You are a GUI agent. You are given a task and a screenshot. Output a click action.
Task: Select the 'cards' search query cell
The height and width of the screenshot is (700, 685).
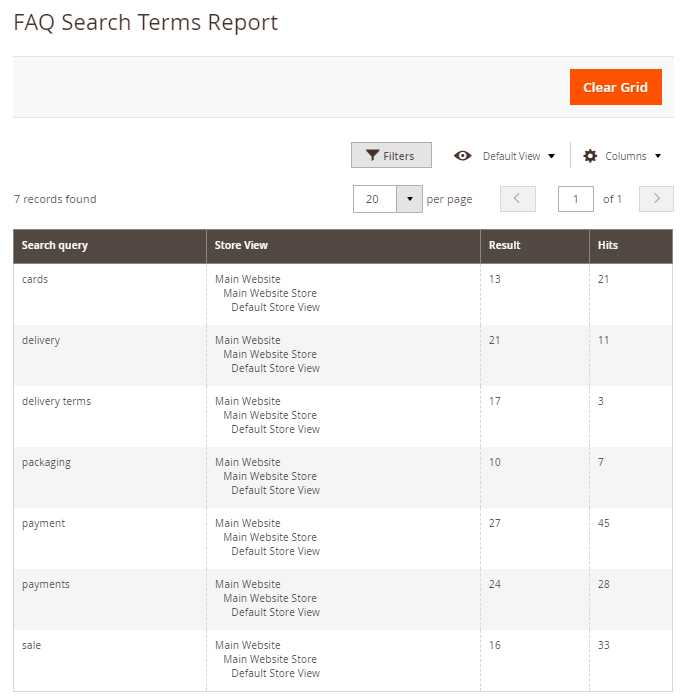click(110, 294)
